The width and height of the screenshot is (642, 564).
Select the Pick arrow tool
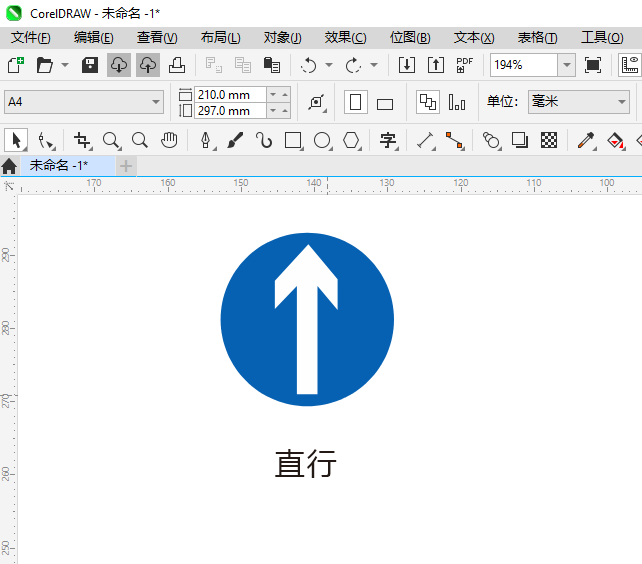point(16,140)
